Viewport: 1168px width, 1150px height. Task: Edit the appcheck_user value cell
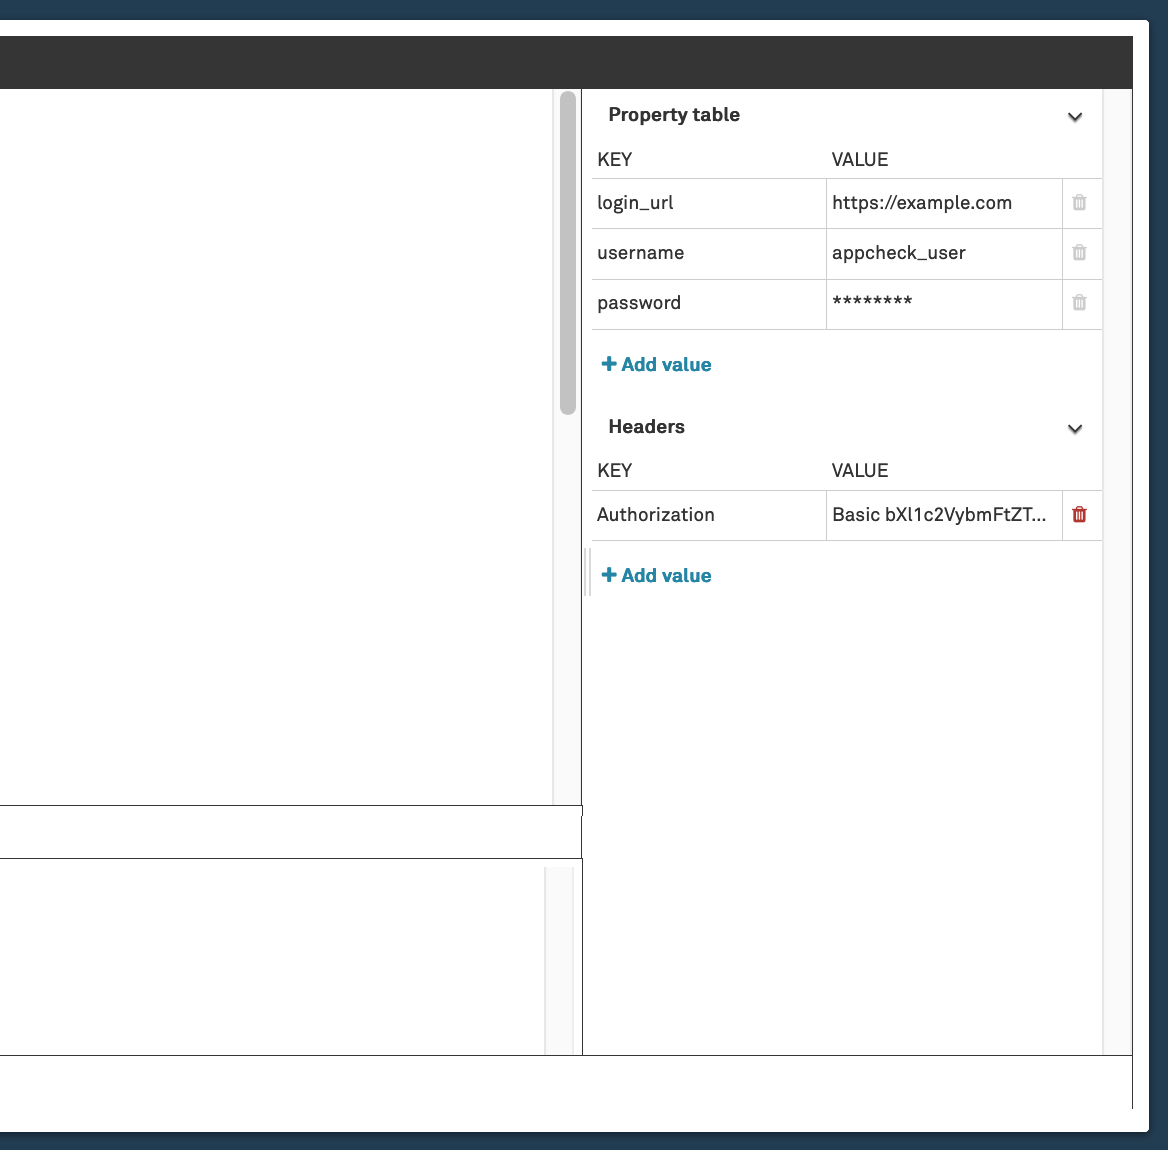[x=943, y=253]
